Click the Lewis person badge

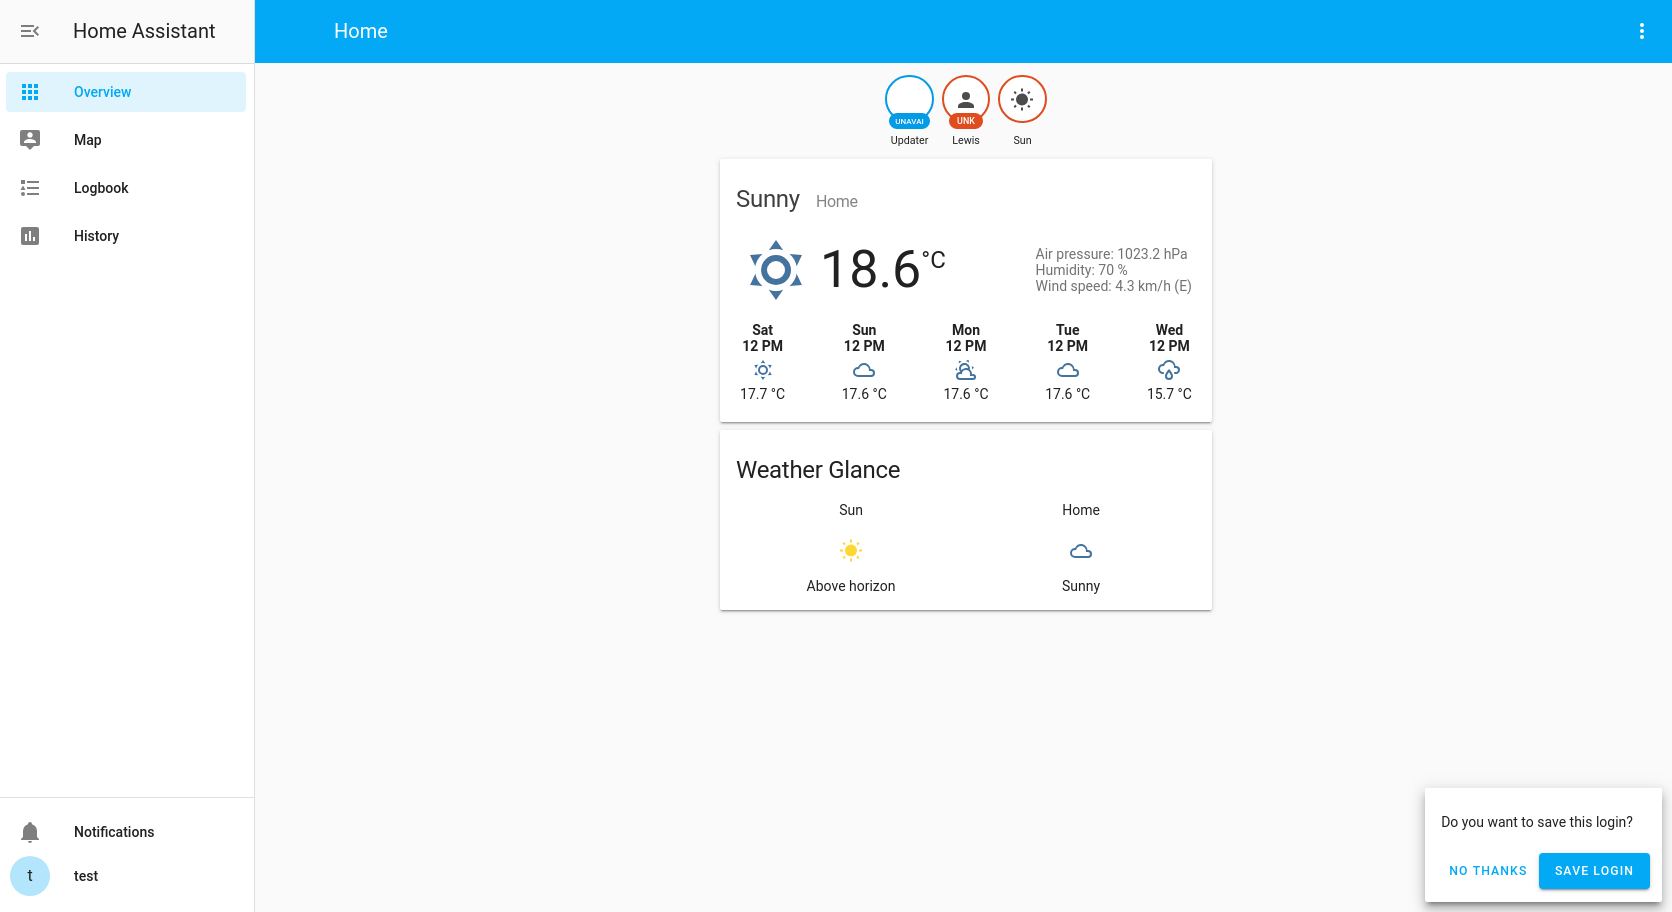pos(965,99)
